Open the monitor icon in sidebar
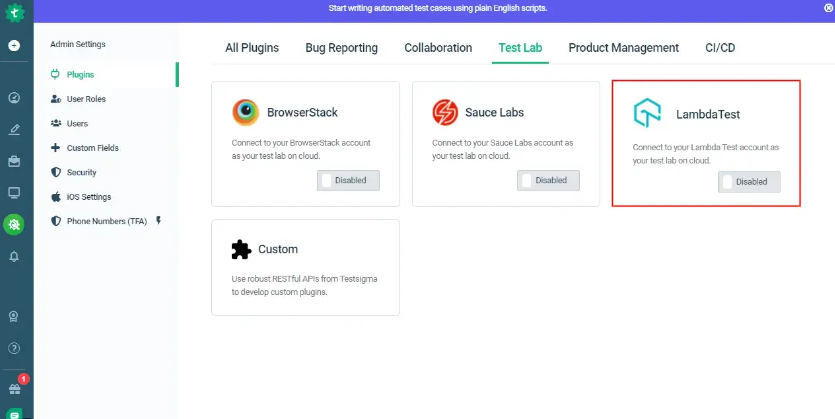This screenshot has height=419, width=835. pyautogui.click(x=14, y=193)
